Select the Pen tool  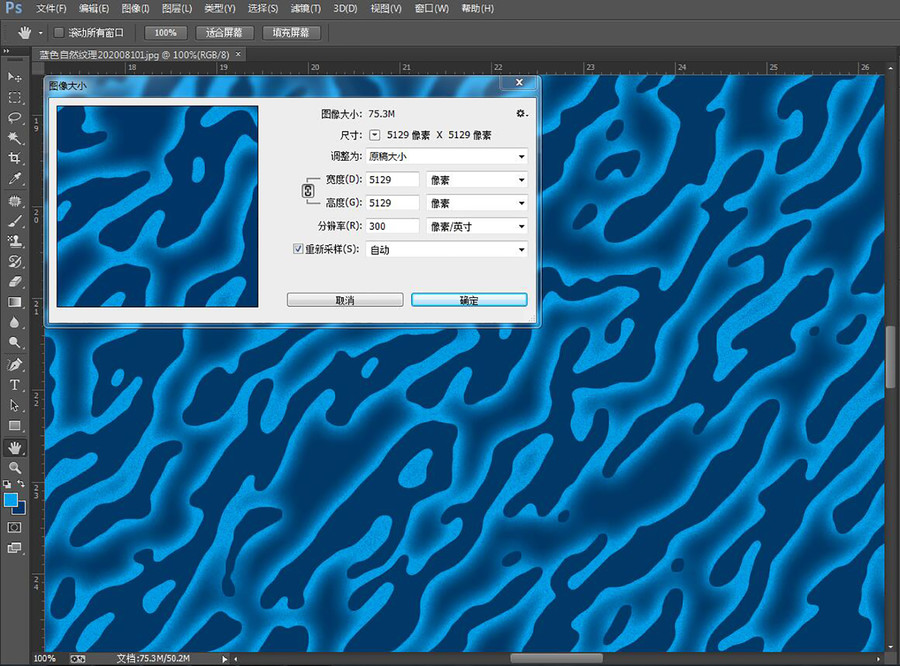14,365
